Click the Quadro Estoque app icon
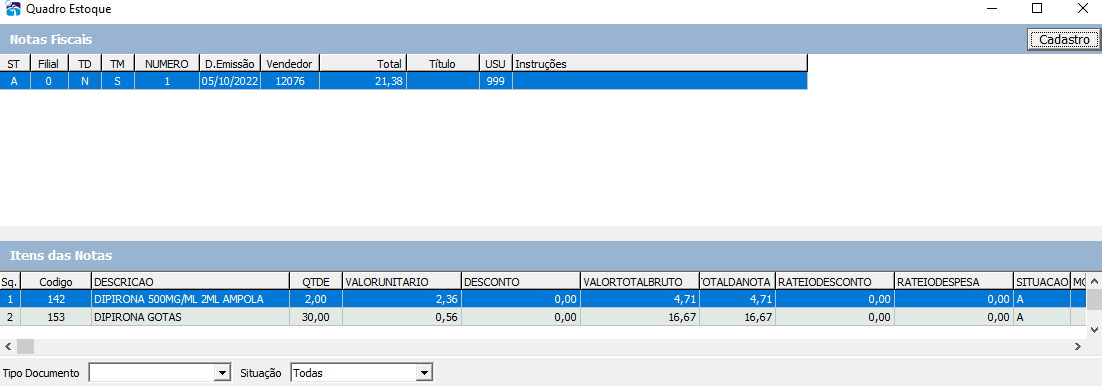This screenshot has height=386, width=1102. [13, 9]
